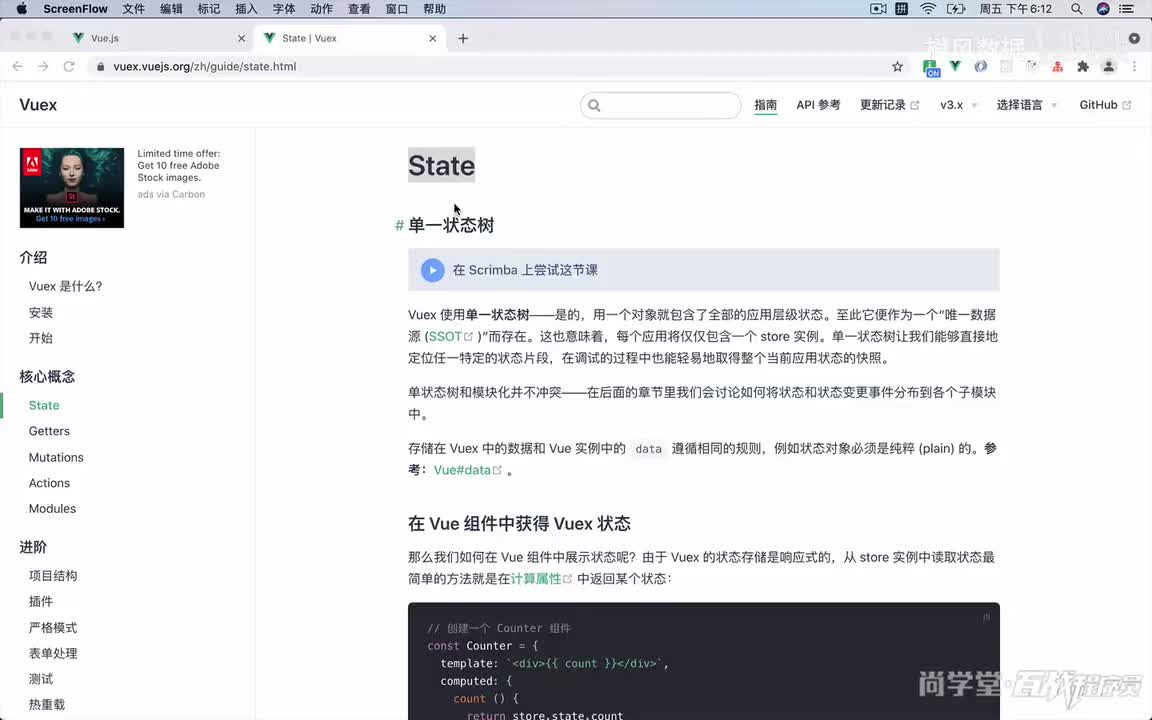Image resolution: width=1152 pixels, height=720 pixels.
Task: Open the Siri icon in menu bar
Action: [x=1103, y=9]
